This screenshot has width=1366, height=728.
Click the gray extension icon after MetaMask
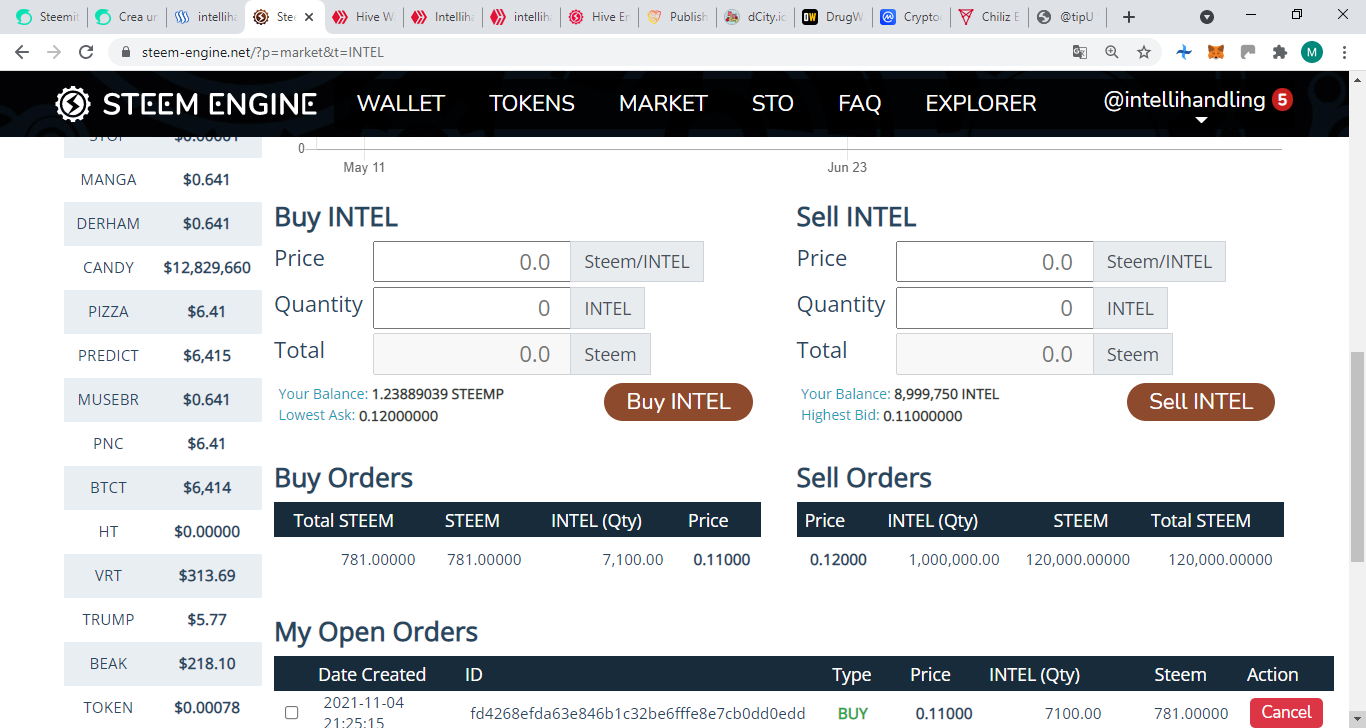[x=1248, y=52]
